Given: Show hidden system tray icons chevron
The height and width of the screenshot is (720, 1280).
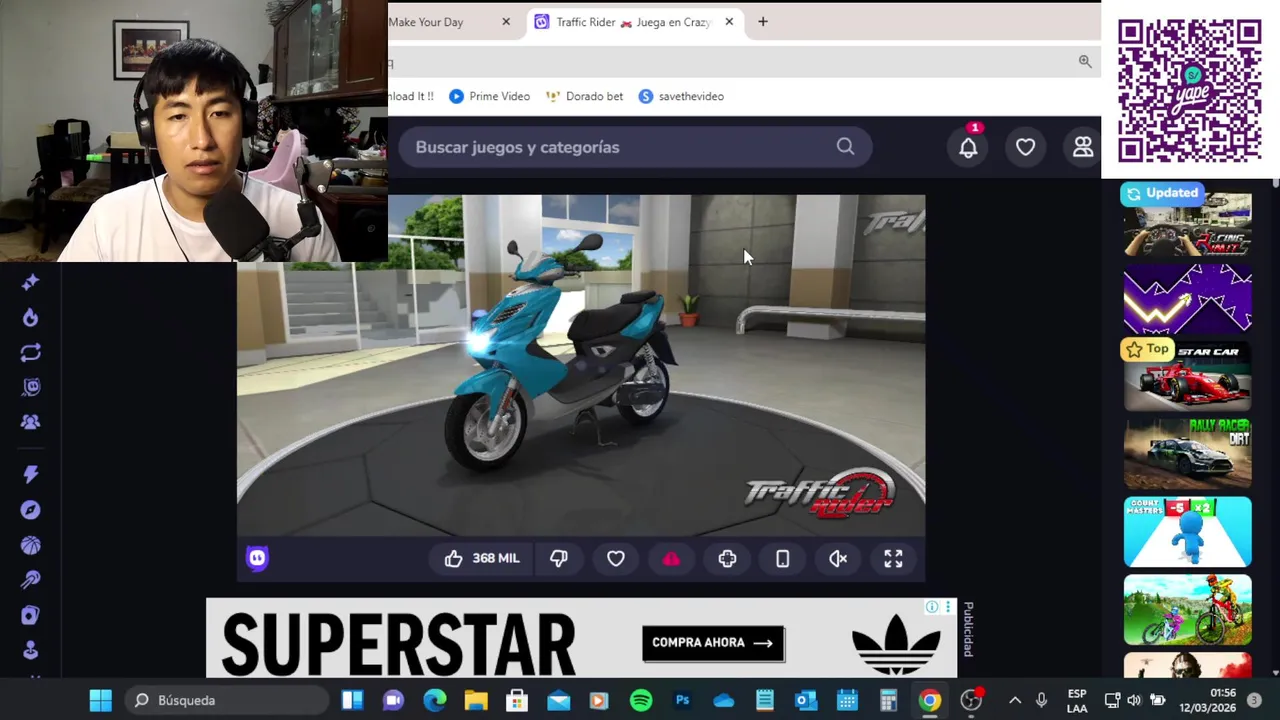Looking at the screenshot, I should click(x=1015, y=700).
